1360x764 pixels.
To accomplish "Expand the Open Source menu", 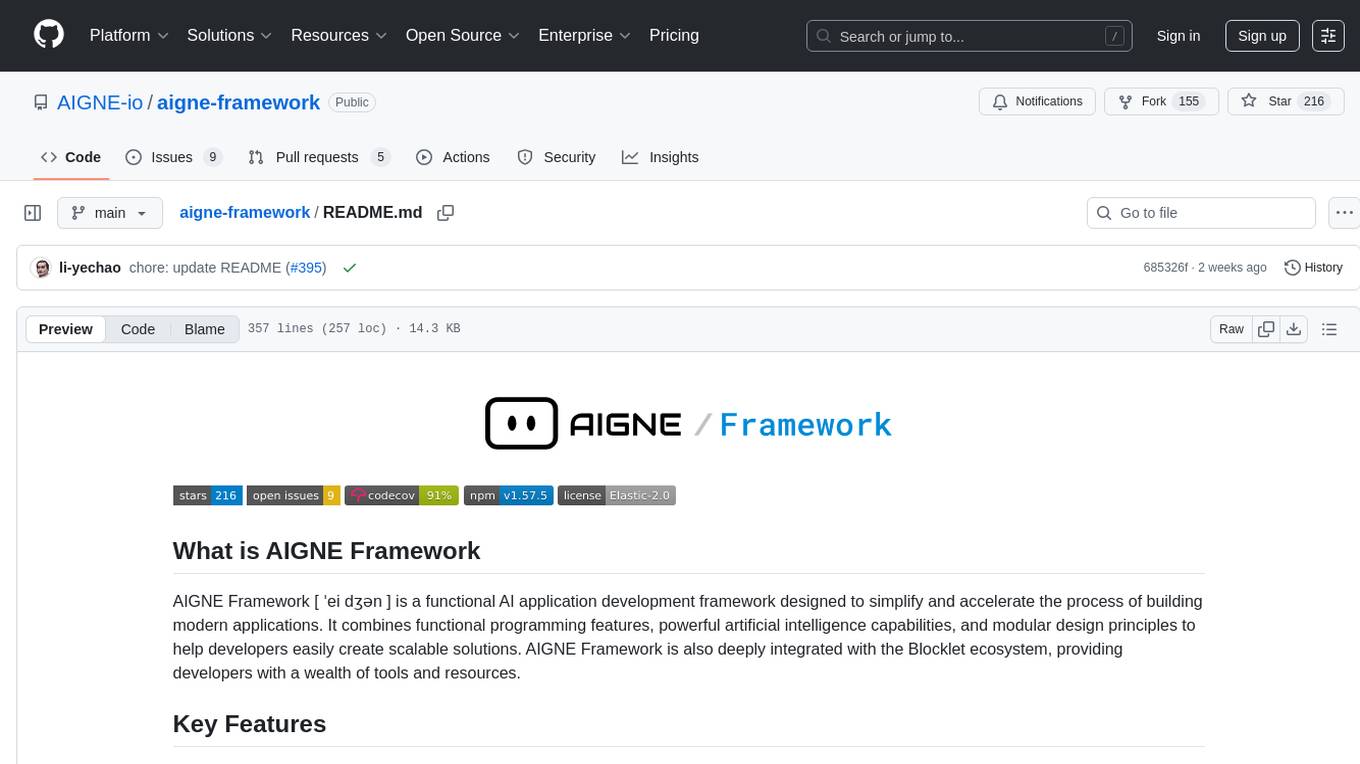I will [x=462, y=35].
